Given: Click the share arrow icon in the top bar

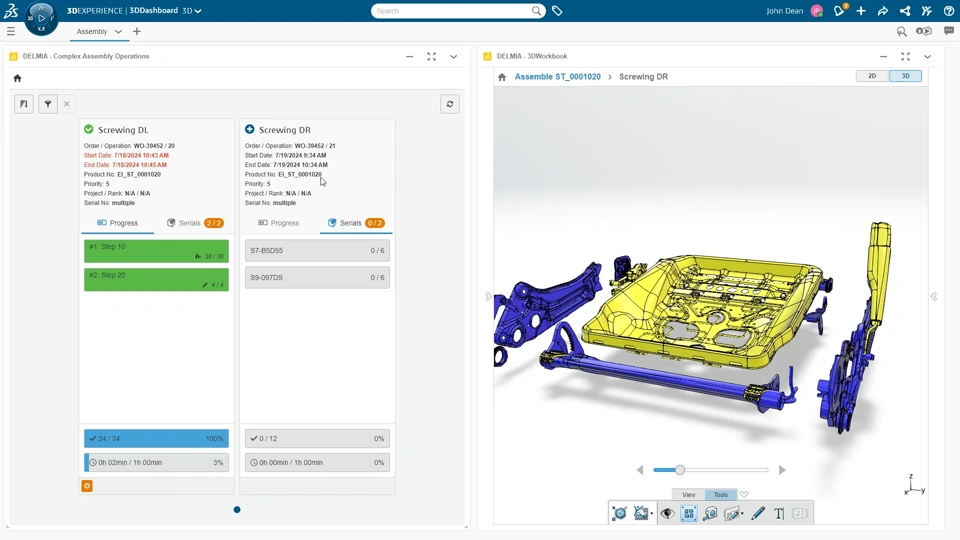Looking at the screenshot, I should pos(883,11).
